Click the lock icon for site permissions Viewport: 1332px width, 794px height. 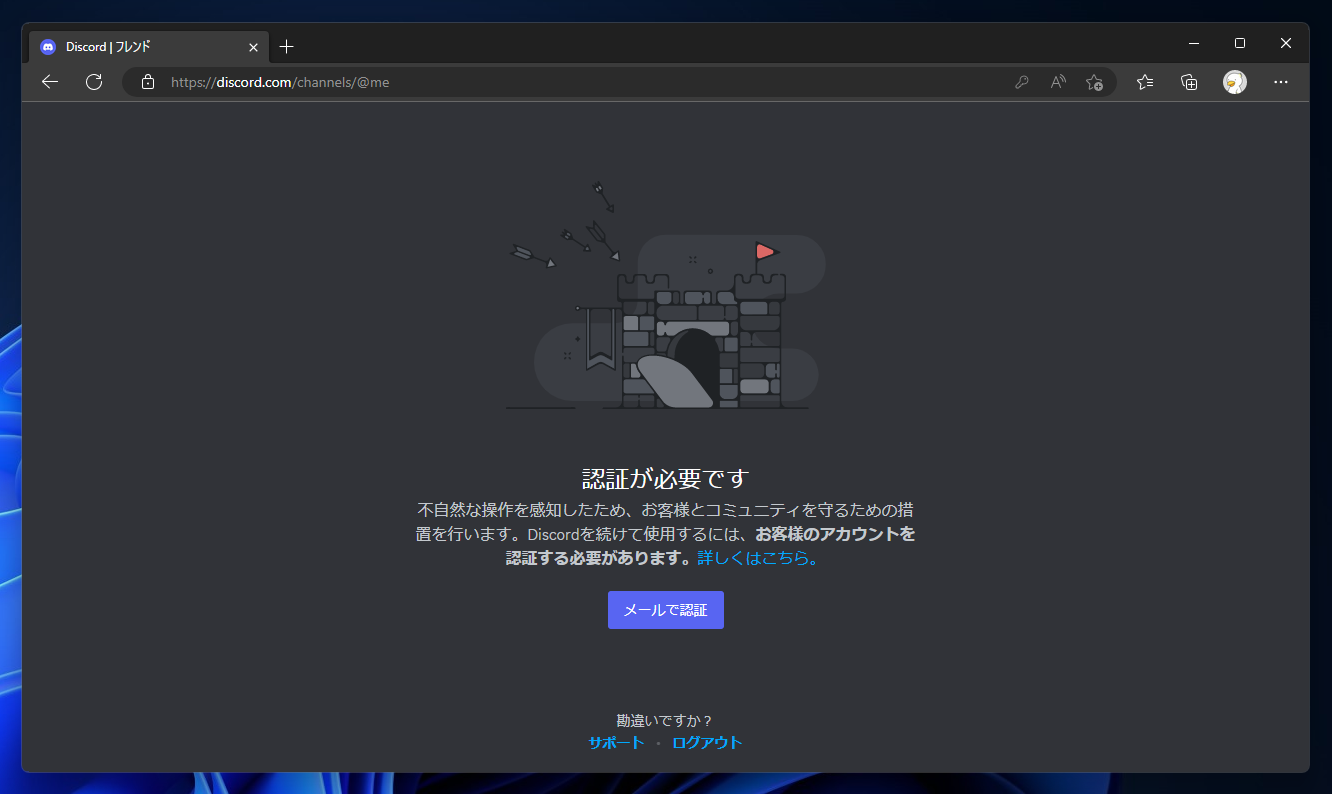coord(147,82)
